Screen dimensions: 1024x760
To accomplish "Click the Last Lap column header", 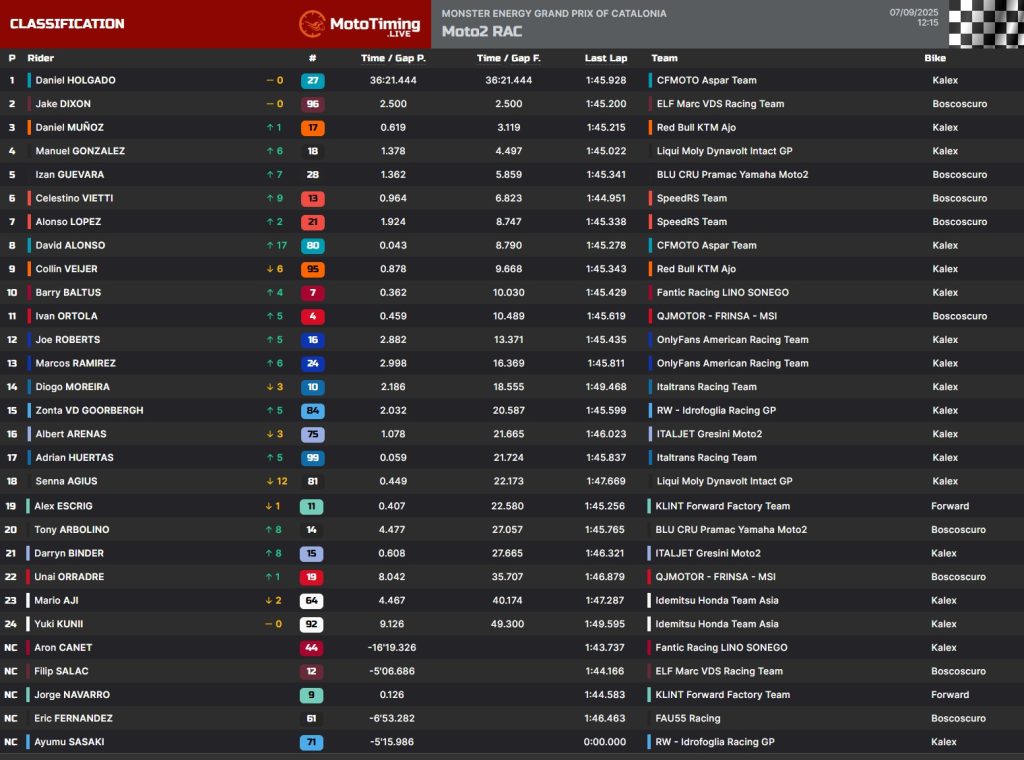I will (606, 58).
